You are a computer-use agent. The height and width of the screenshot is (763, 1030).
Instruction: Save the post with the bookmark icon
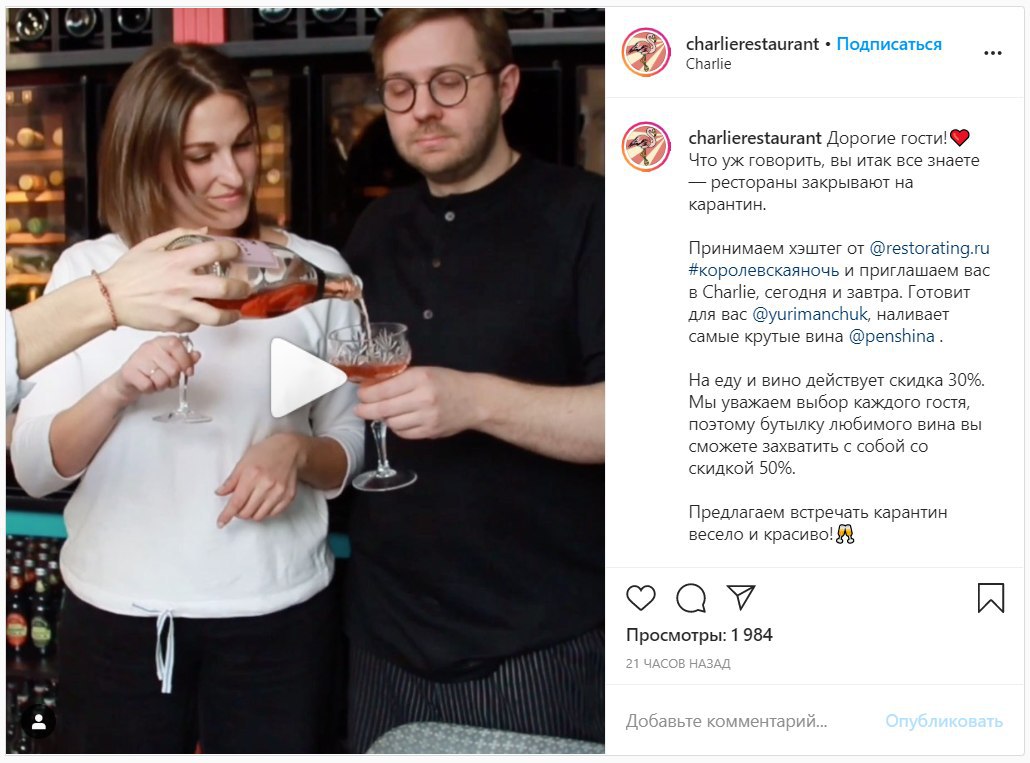991,598
